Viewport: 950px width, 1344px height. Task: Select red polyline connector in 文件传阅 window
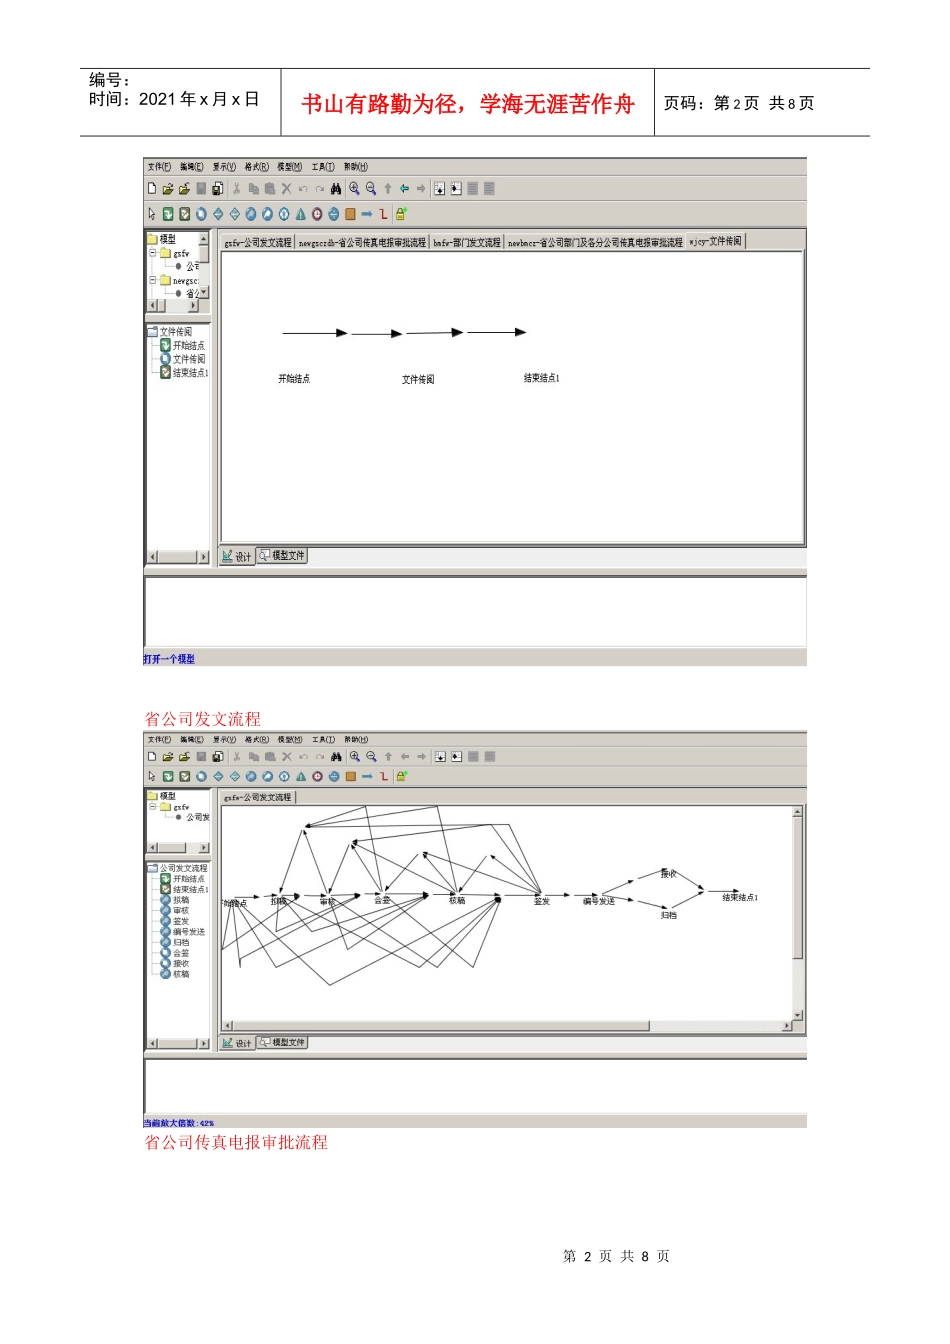383,214
